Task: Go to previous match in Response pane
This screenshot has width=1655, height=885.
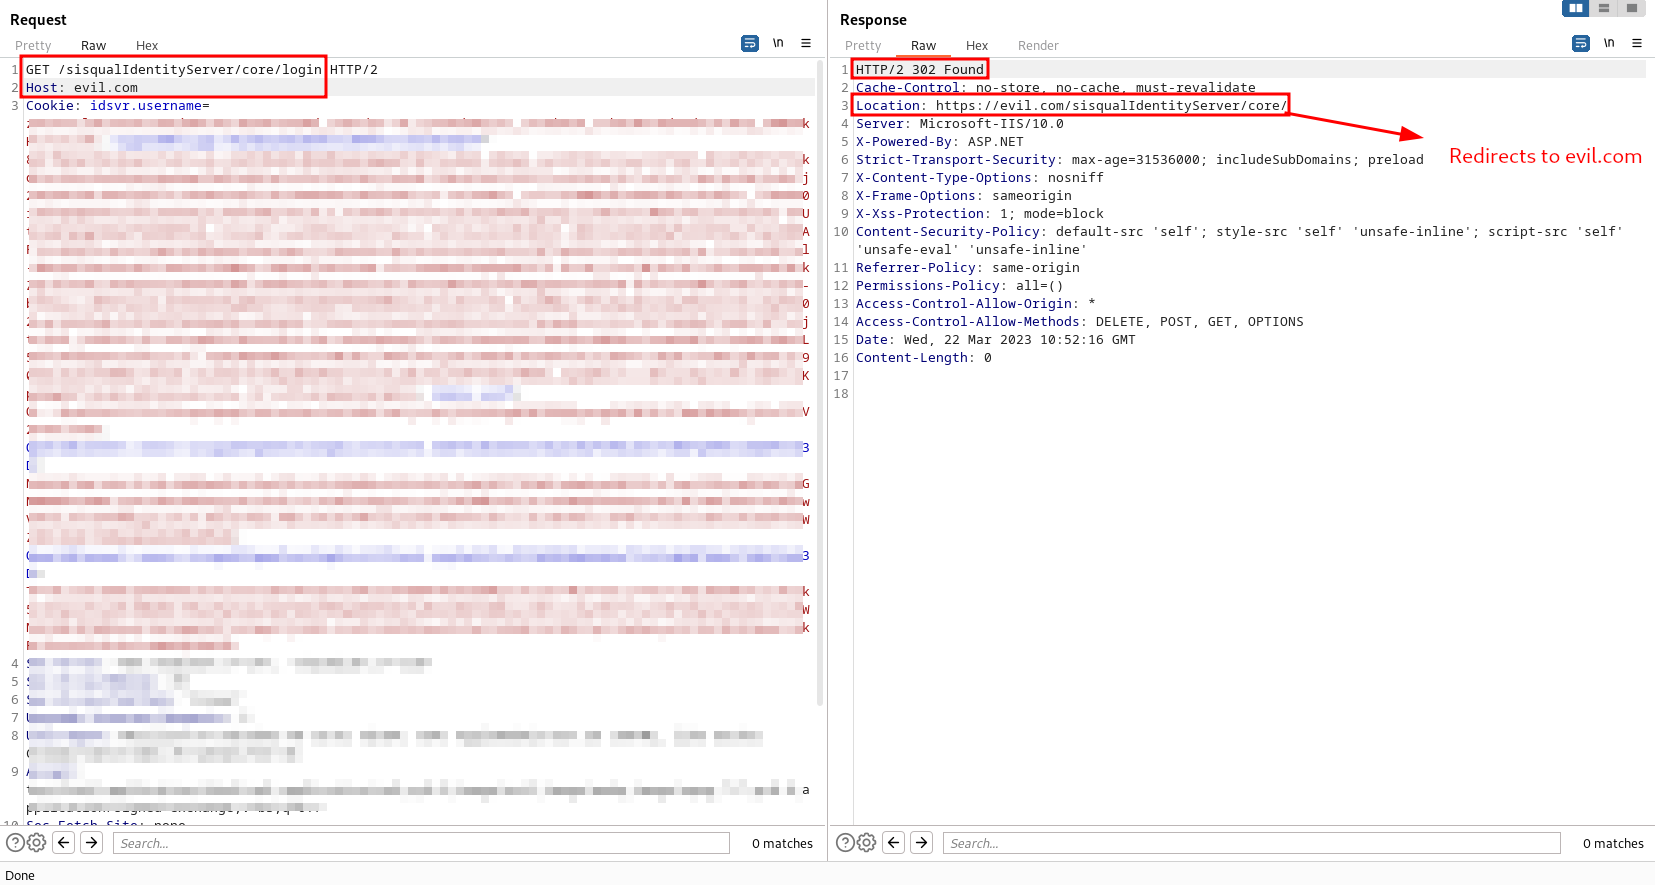Action: point(894,843)
